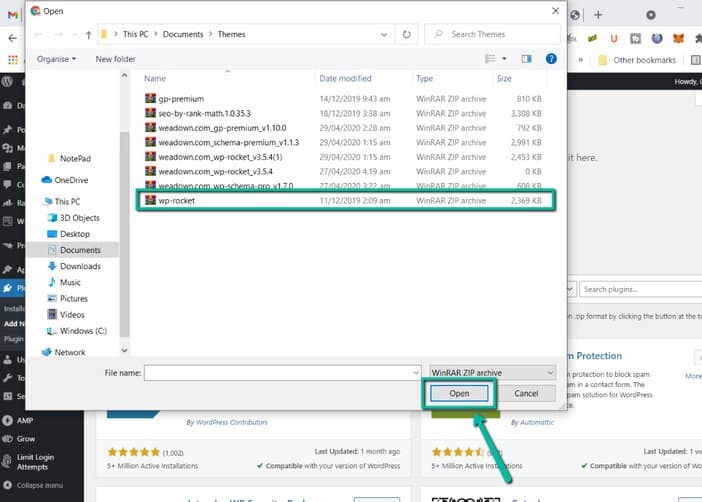The image size is (702, 502).
Task: Open the view options dropdown arrow
Action: pyautogui.click(x=504, y=59)
